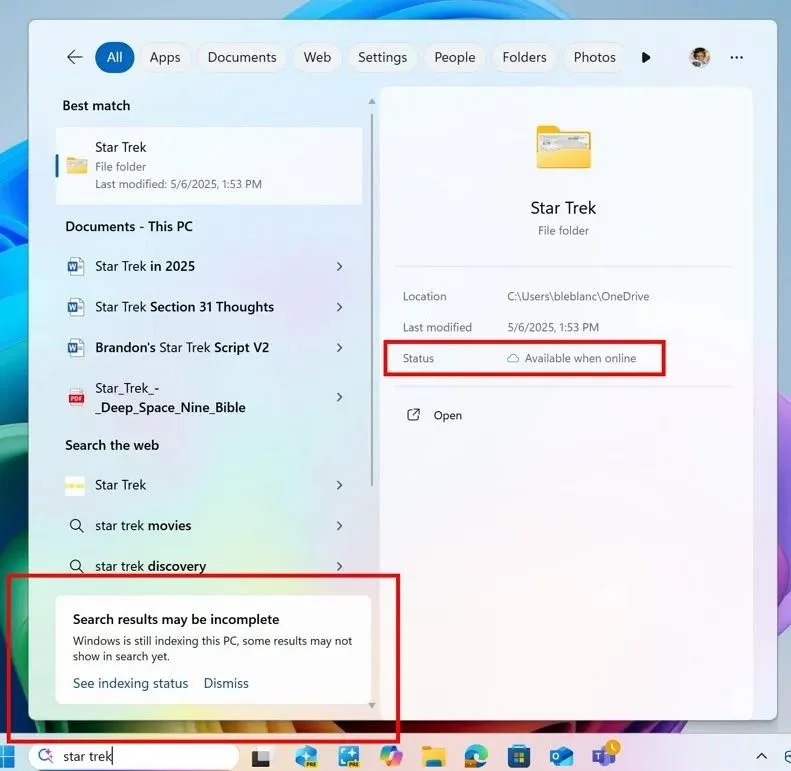Click the C:\Users\bleblanc\OneDrive location path
Screen dimensions: 791x771
(578, 296)
